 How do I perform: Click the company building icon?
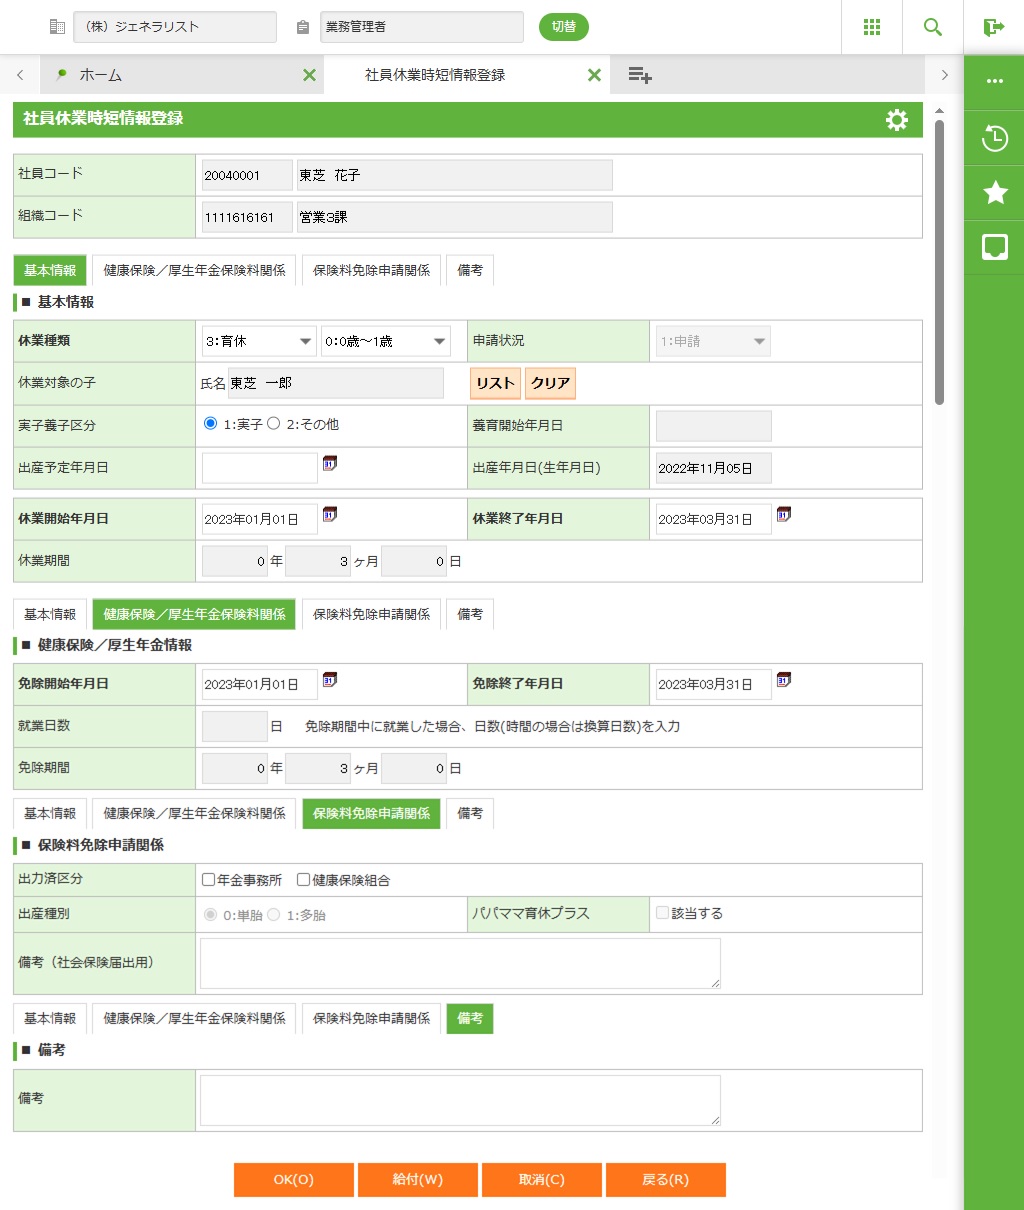[x=57, y=27]
